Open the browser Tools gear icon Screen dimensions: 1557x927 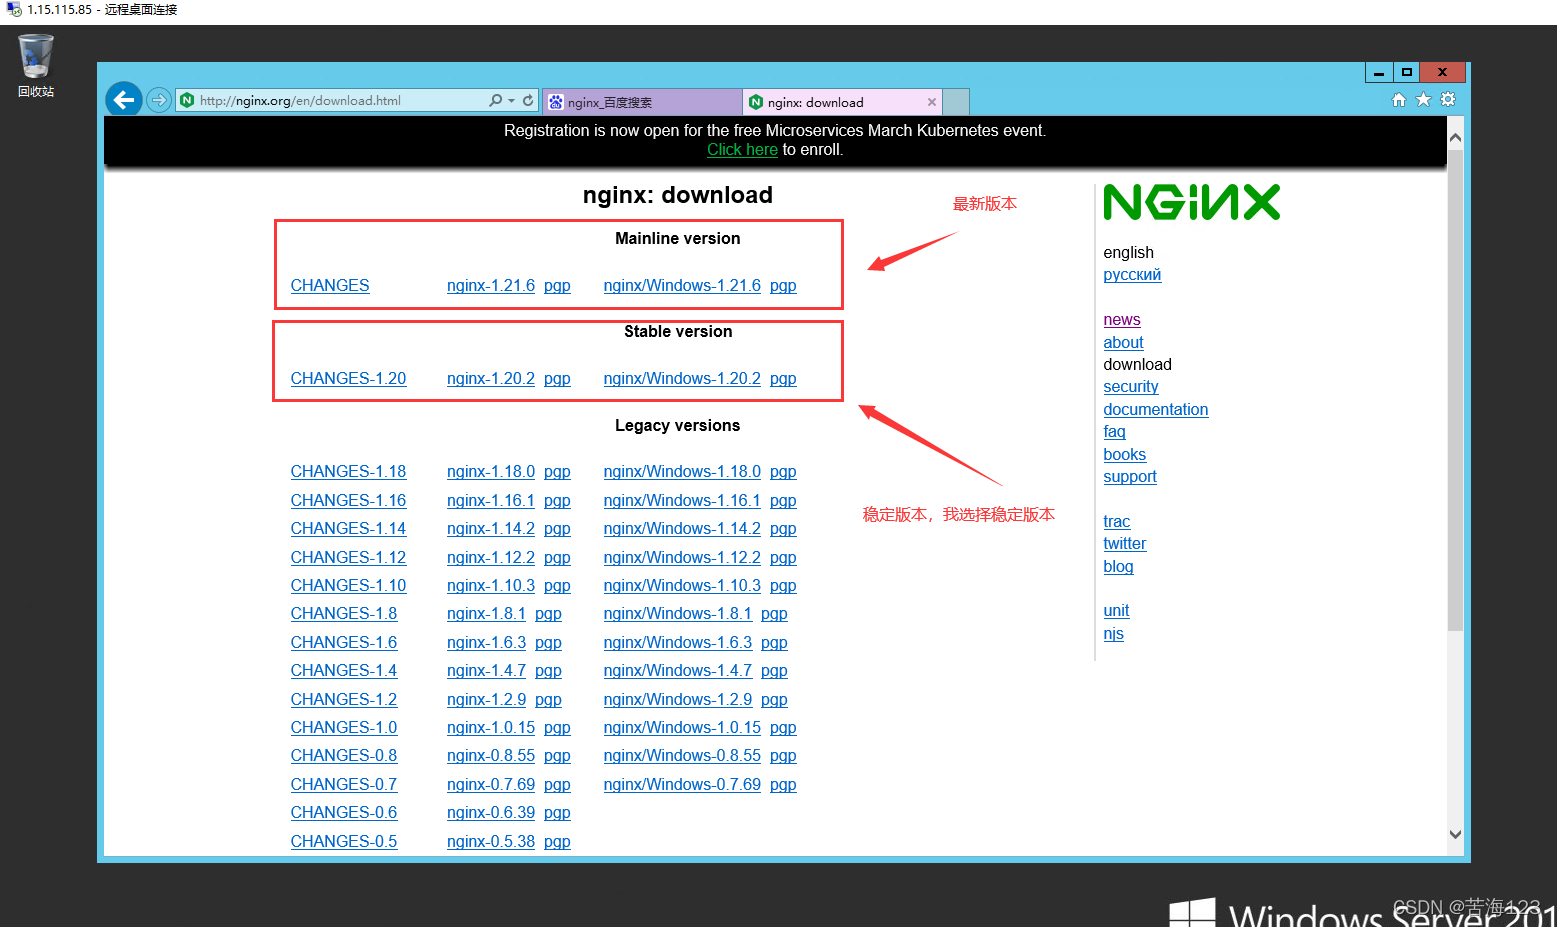1448,99
